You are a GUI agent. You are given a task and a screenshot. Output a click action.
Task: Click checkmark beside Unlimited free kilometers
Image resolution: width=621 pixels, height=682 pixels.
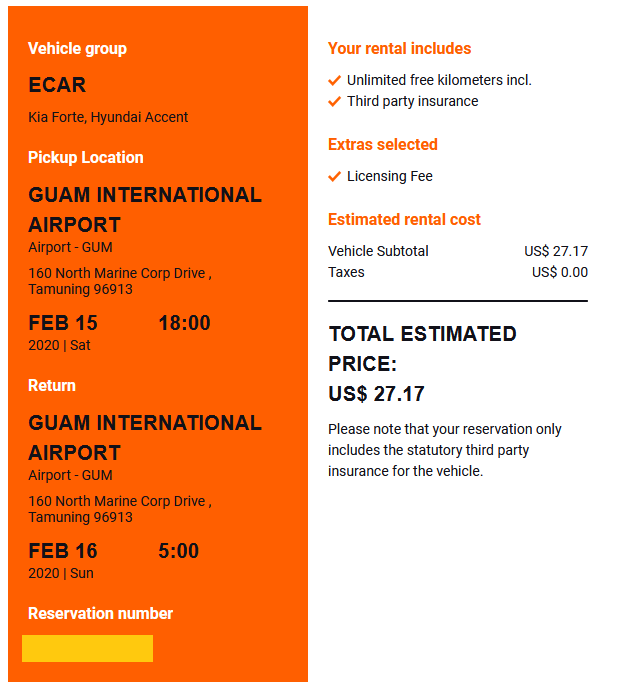click(334, 80)
